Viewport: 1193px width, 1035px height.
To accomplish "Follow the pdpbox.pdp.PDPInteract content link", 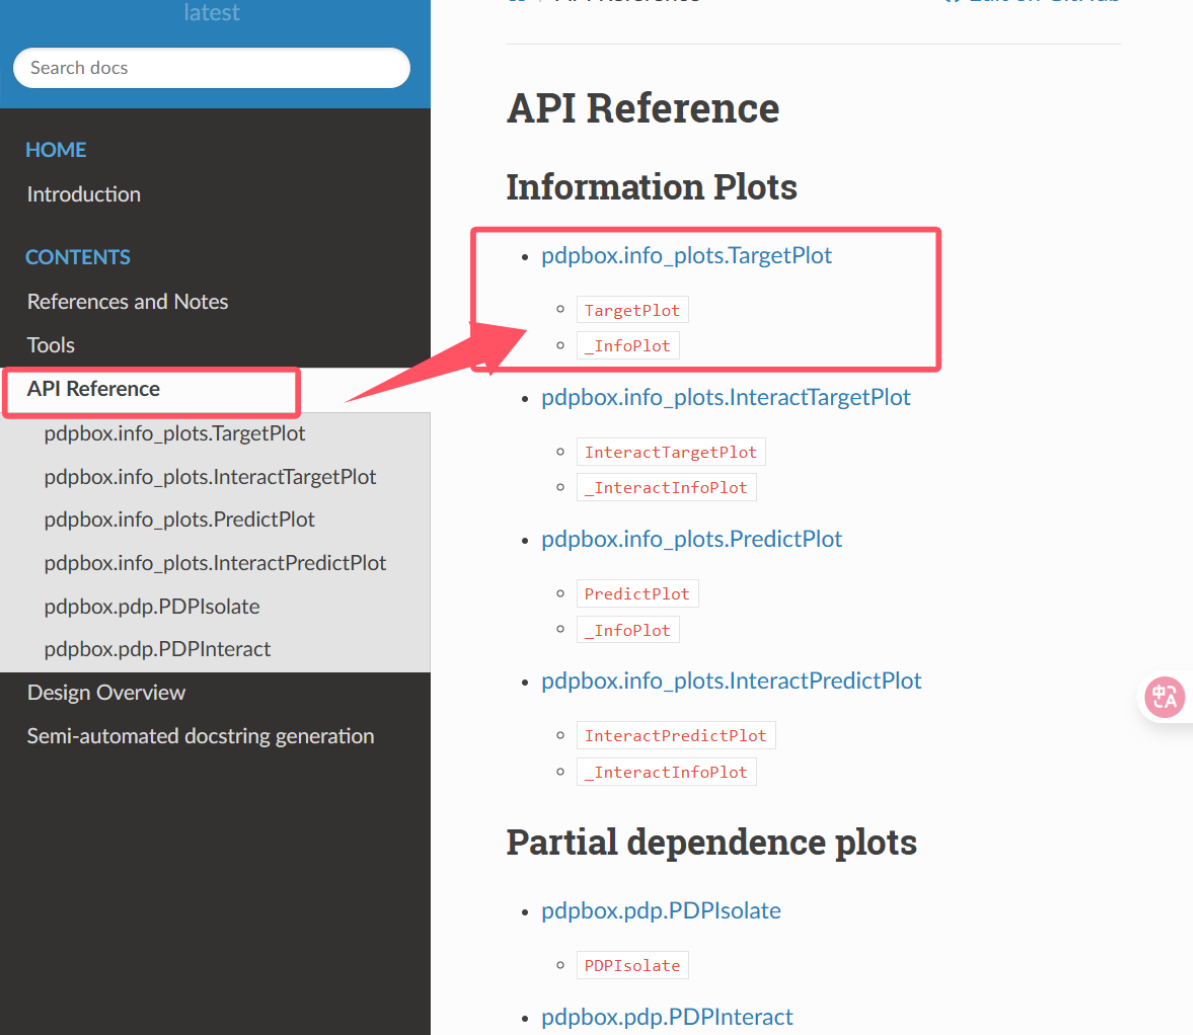I will [667, 1017].
